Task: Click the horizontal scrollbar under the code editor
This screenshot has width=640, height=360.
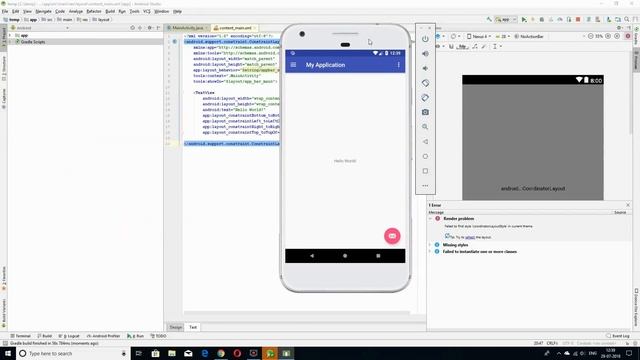Action: point(297,313)
